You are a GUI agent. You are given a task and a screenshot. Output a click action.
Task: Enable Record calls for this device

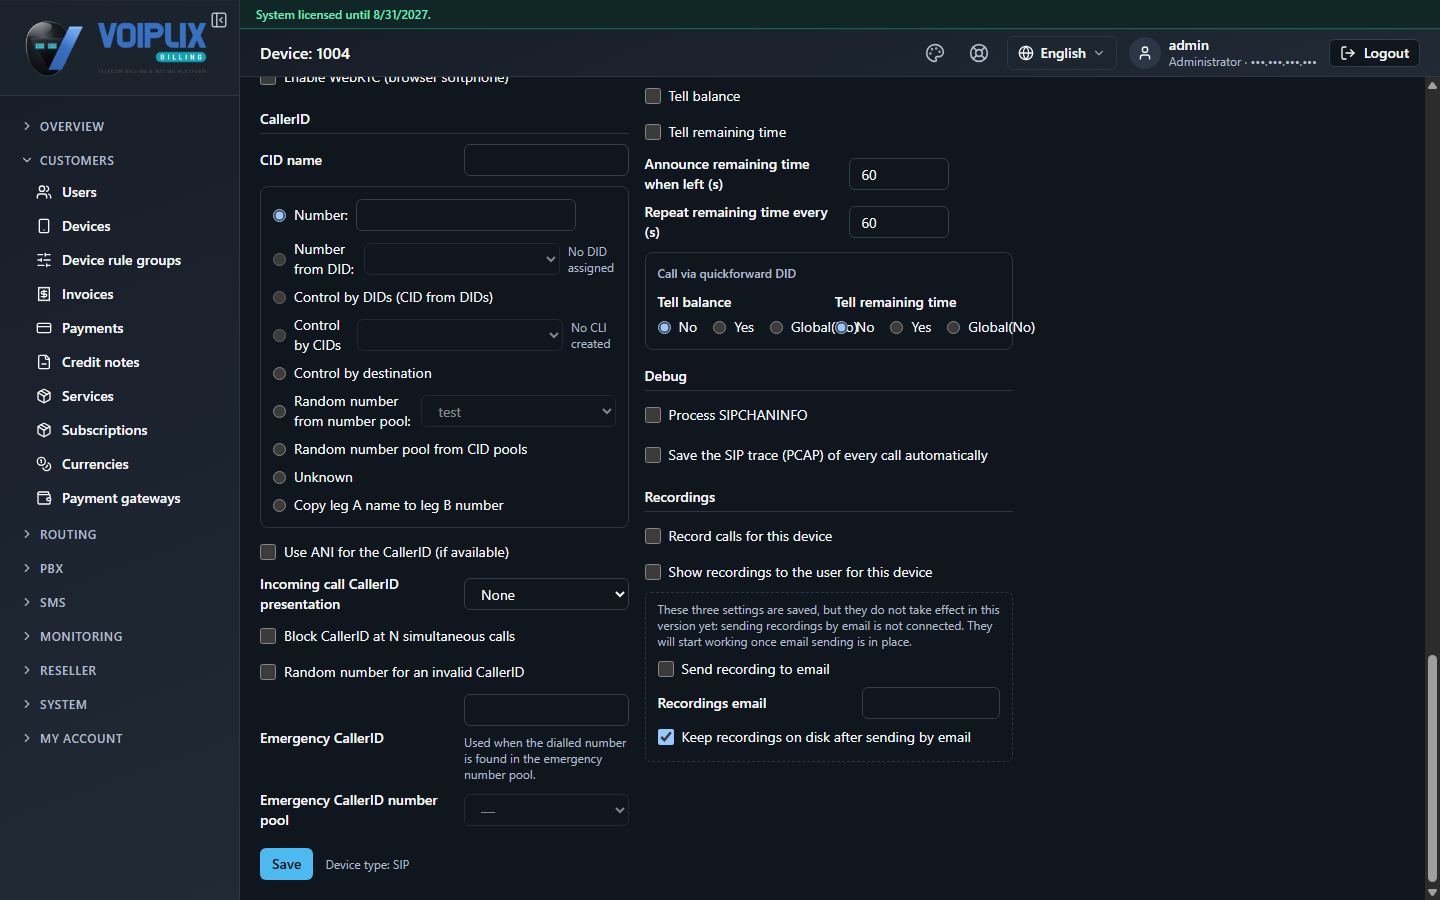tap(653, 536)
